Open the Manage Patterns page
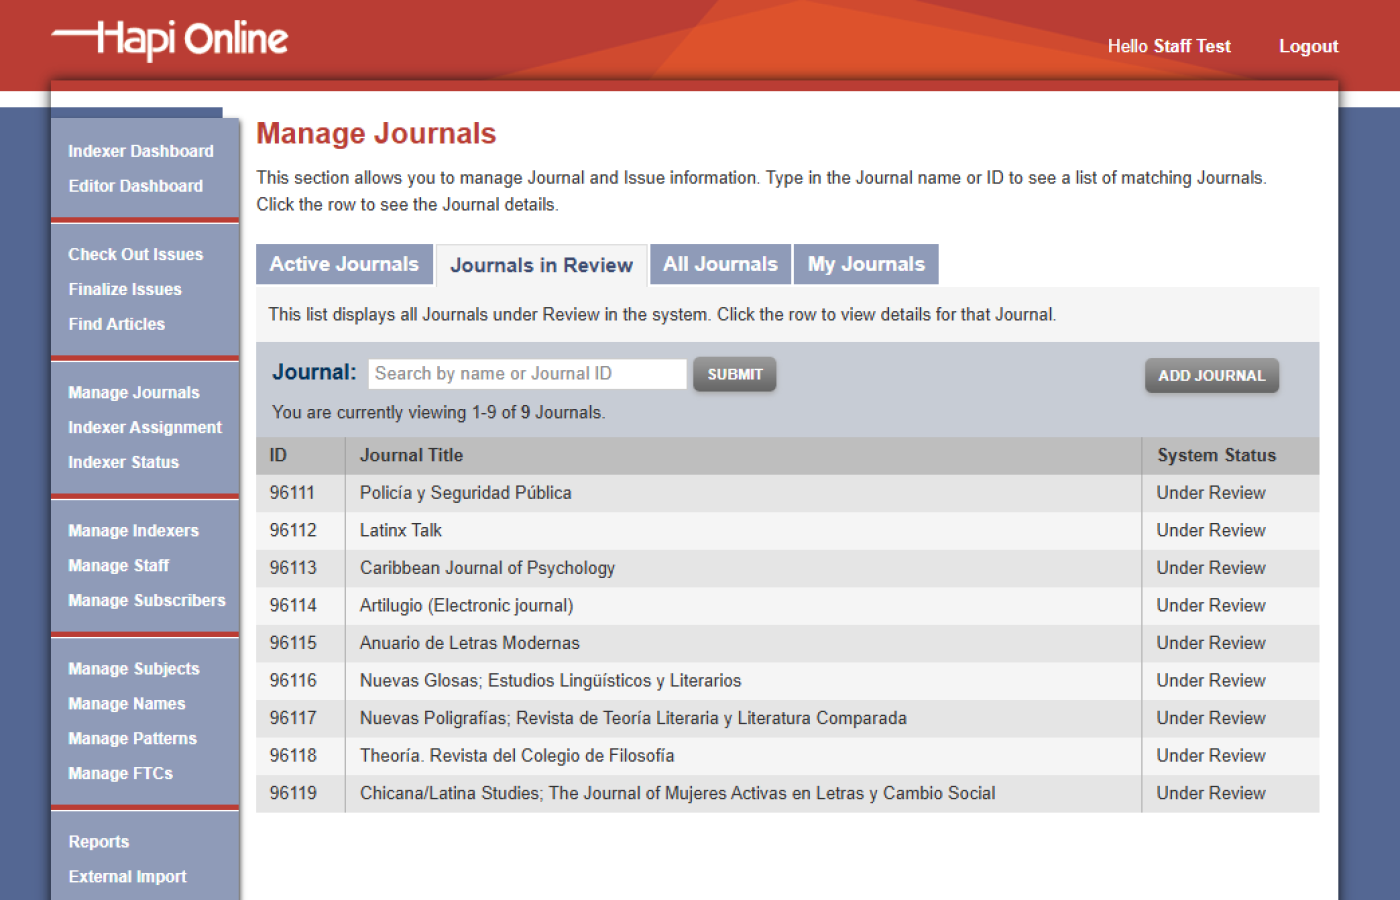This screenshot has height=900, width=1400. 132,738
